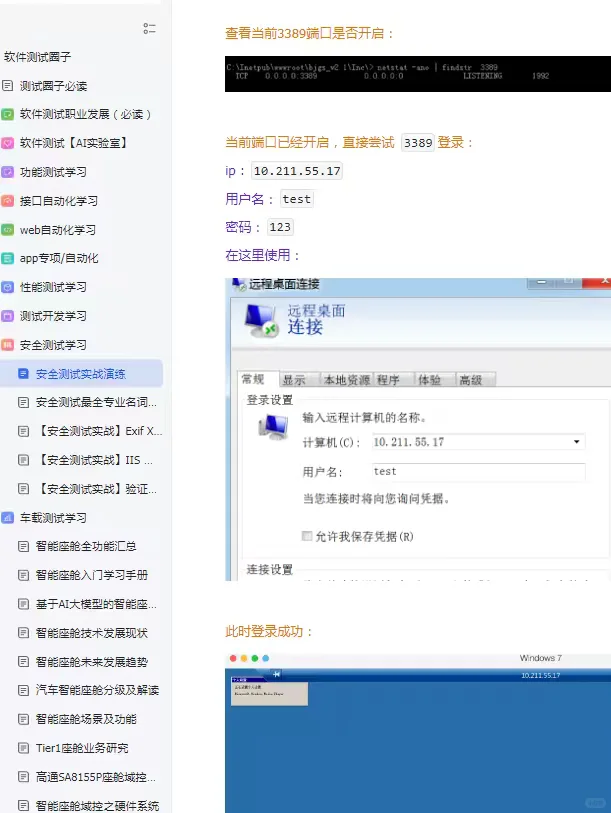The image size is (611, 813).
Task: Switch to the 常规 tab
Action: (258, 379)
